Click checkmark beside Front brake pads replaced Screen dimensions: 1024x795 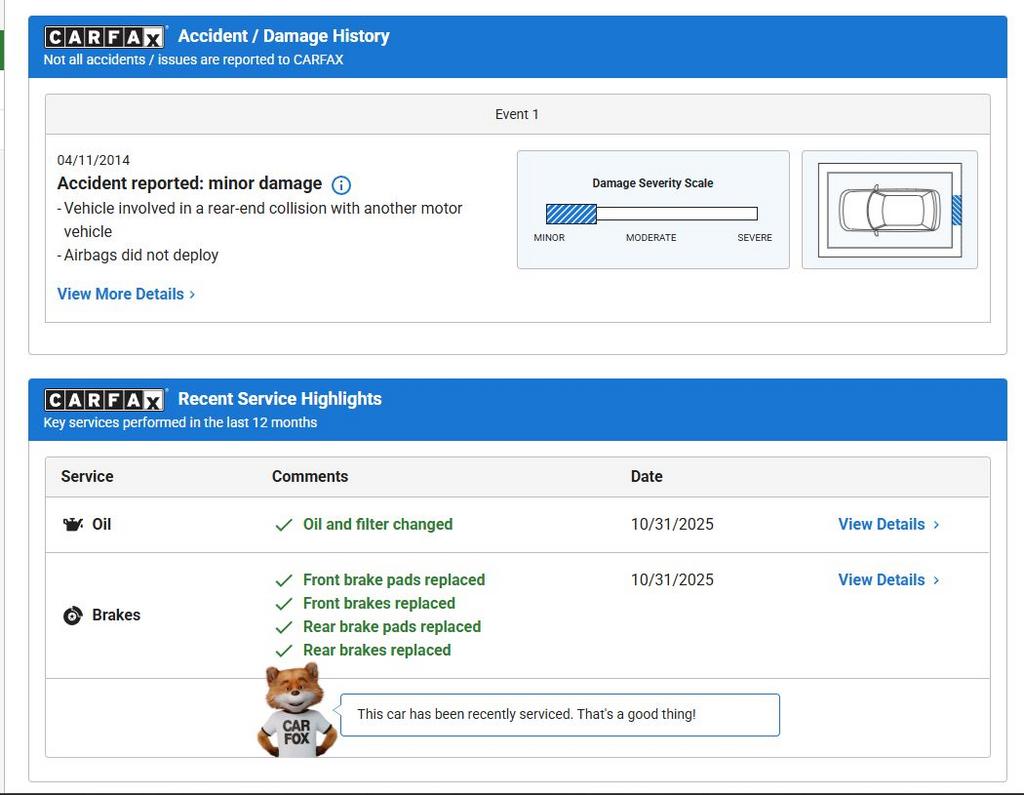point(284,580)
